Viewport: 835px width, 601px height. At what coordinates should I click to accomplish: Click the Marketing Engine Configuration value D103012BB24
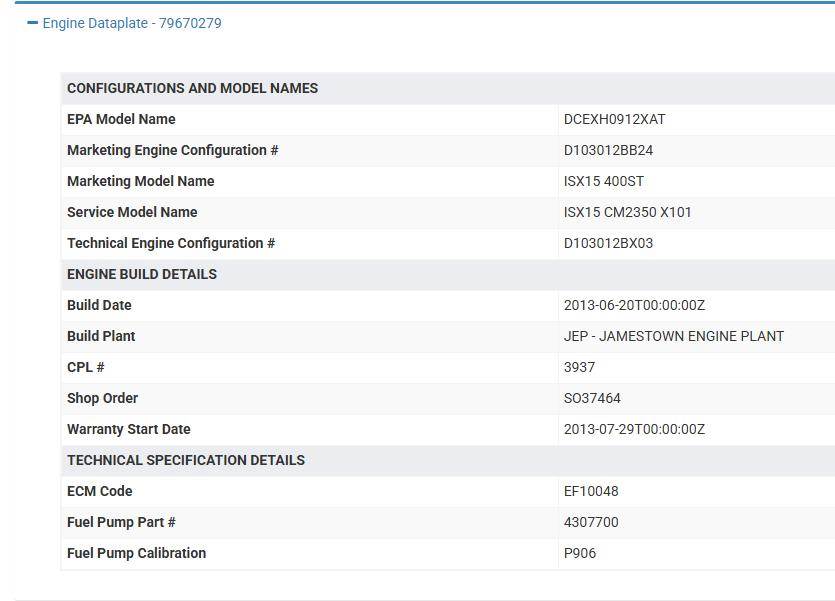click(608, 150)
